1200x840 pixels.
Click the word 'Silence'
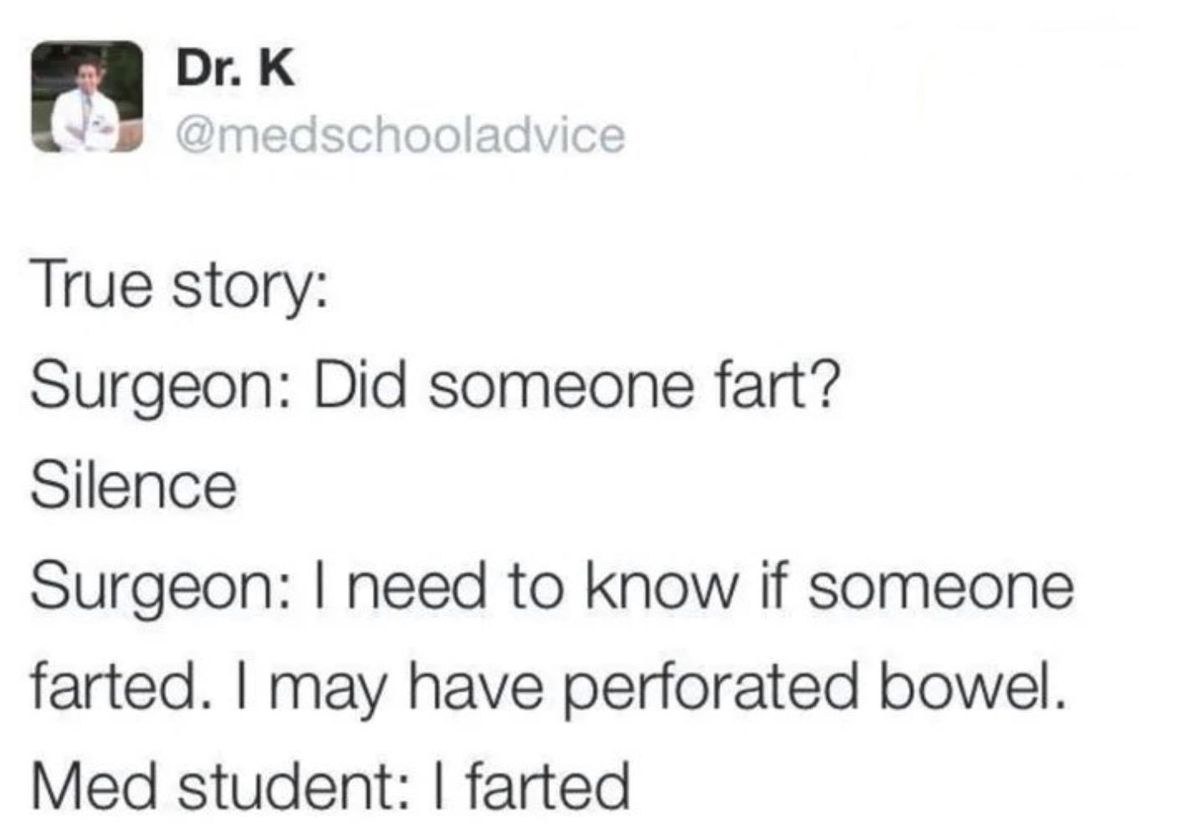point(135,487)
